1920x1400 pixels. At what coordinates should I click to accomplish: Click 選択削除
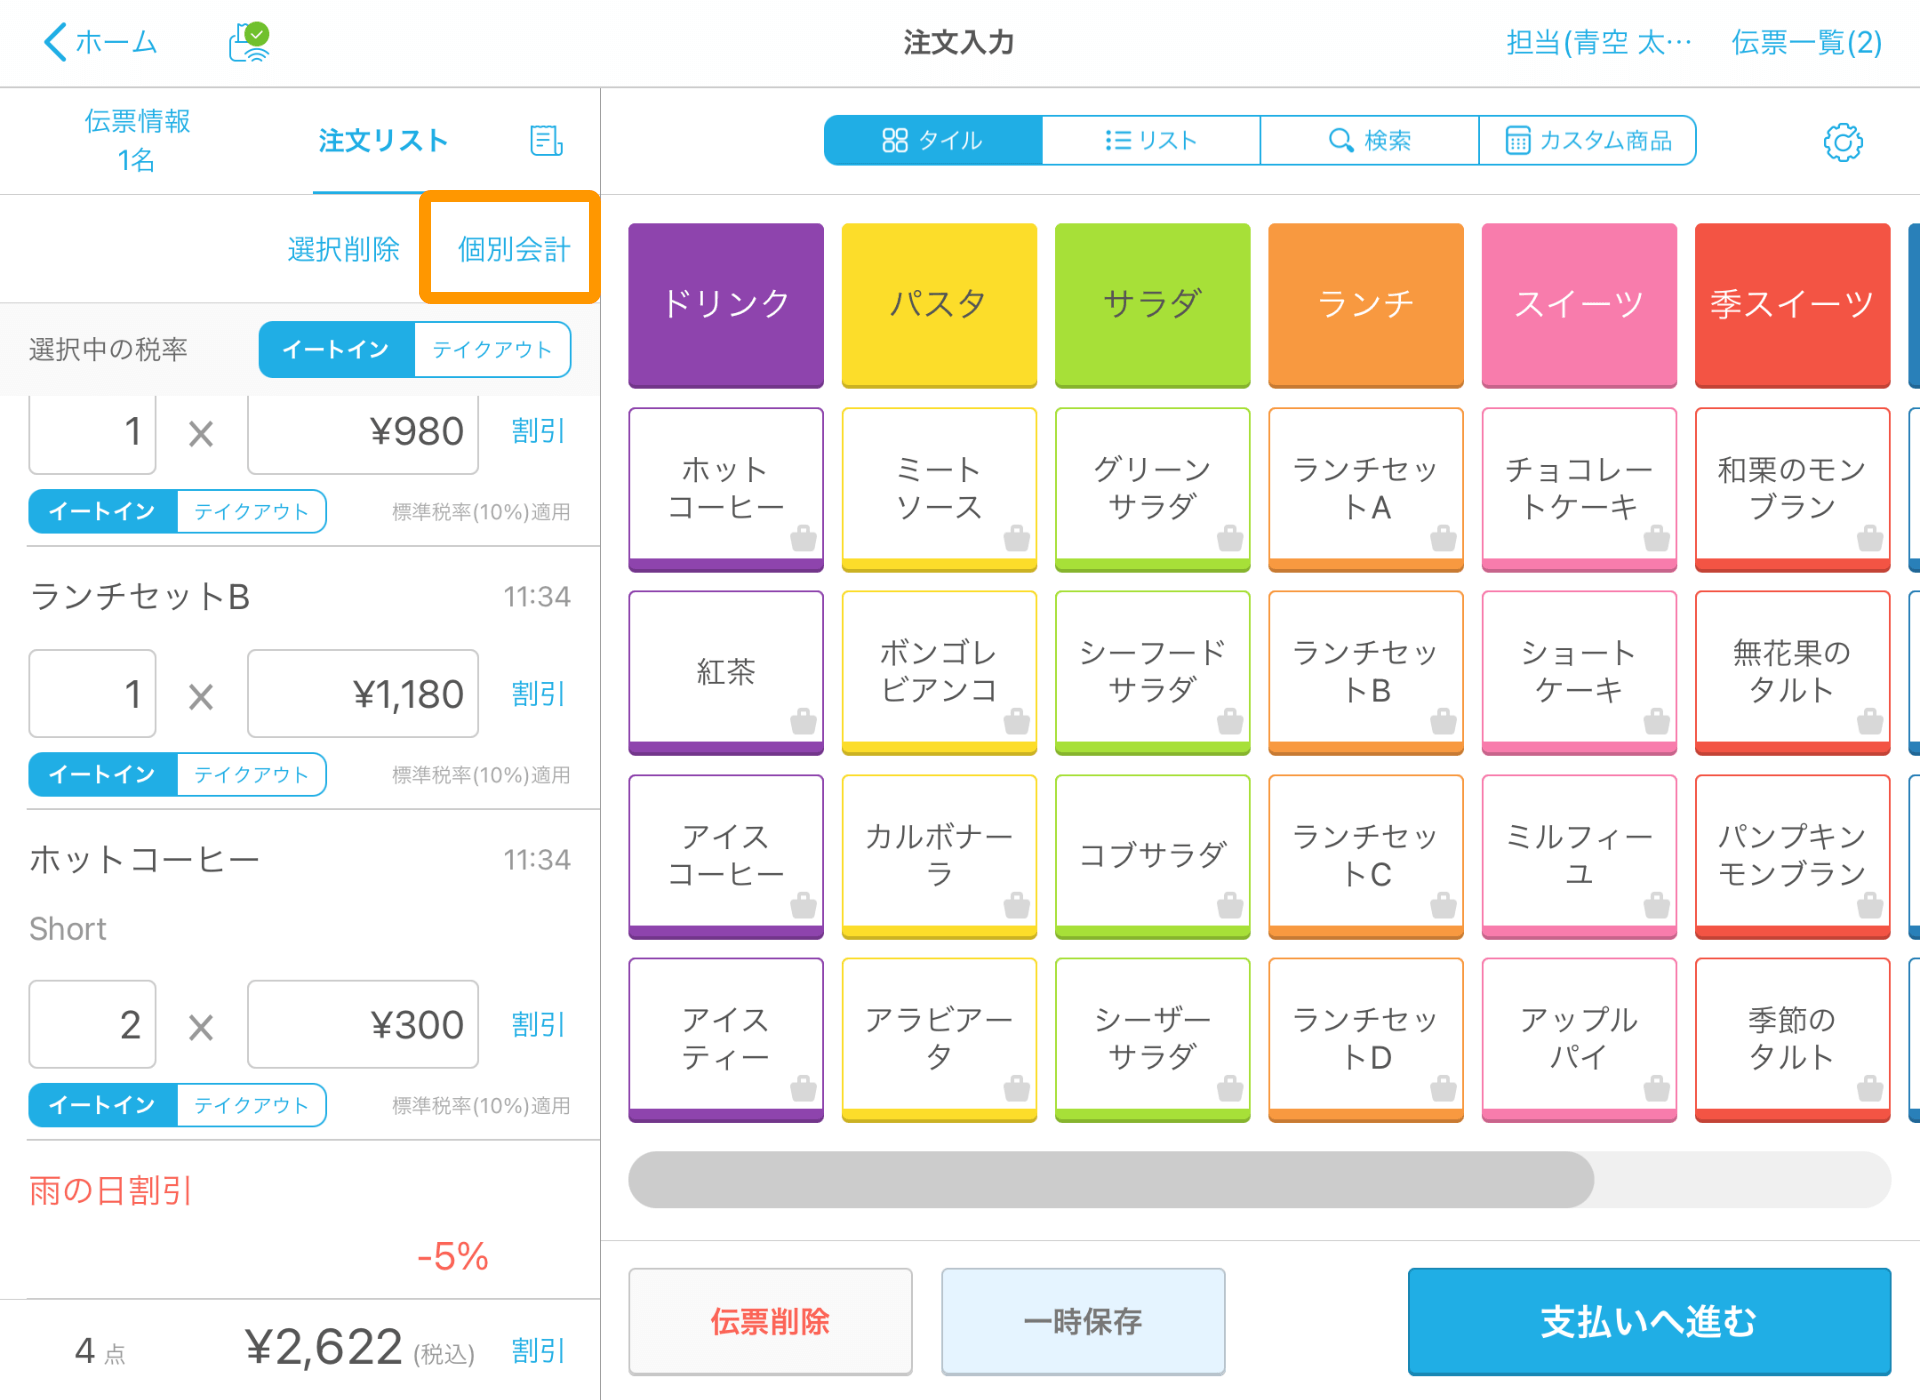pos(343,249)
